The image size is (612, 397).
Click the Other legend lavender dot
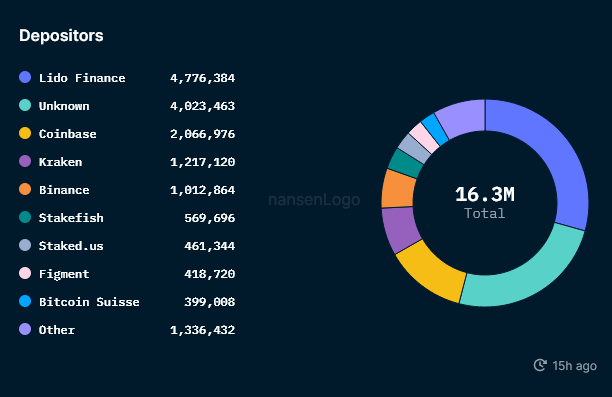click(x=25, y=329)
